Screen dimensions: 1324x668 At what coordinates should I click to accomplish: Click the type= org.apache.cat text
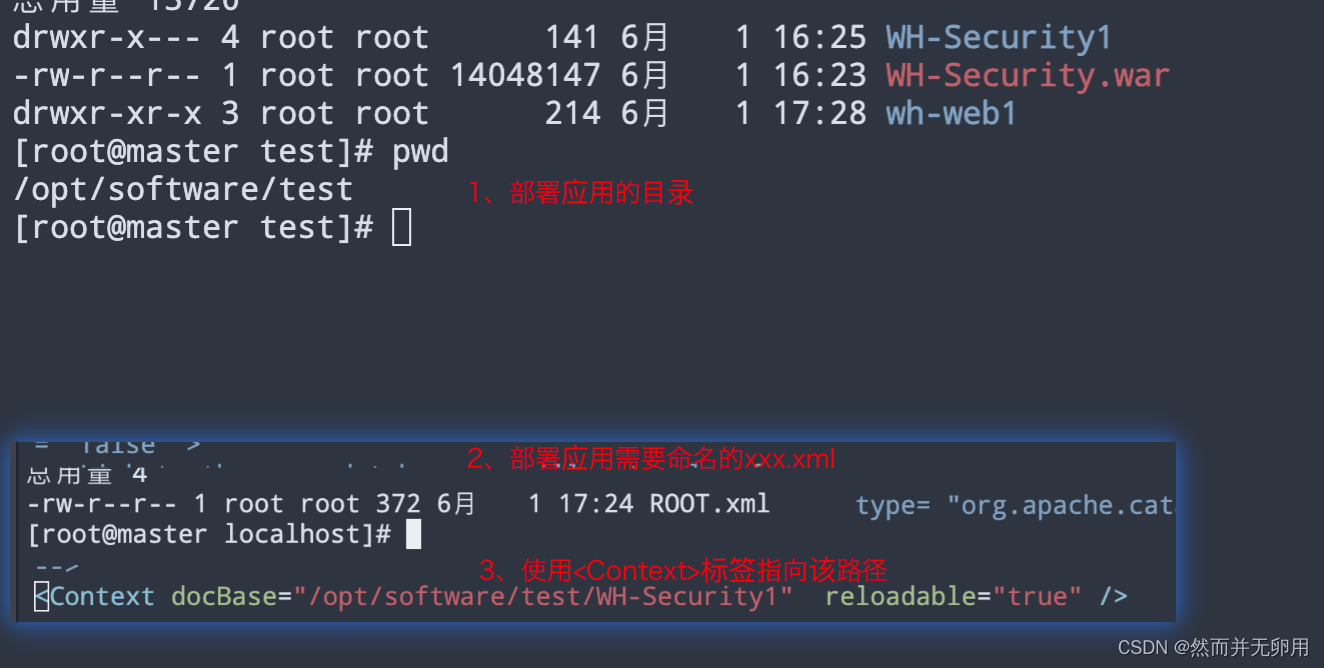pos(1014,506)
